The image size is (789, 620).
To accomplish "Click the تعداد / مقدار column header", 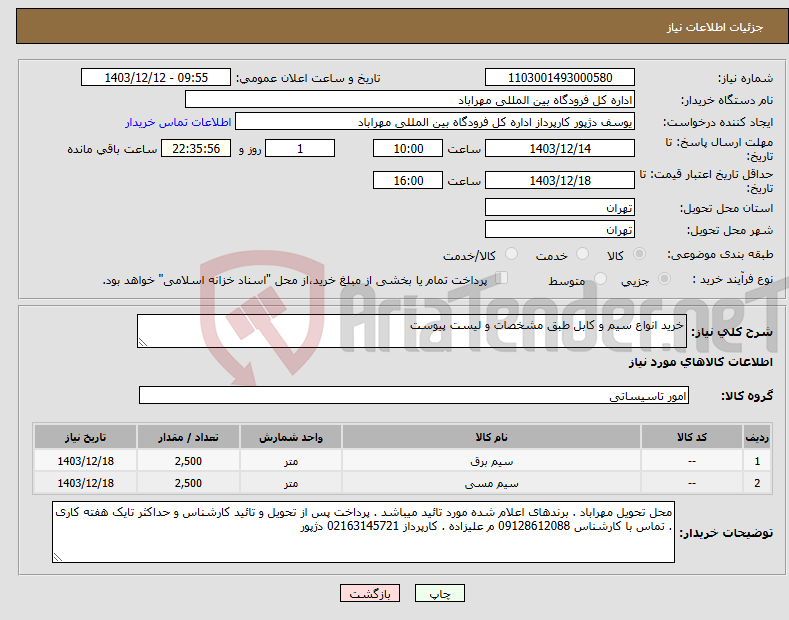I will pos(188,437).
